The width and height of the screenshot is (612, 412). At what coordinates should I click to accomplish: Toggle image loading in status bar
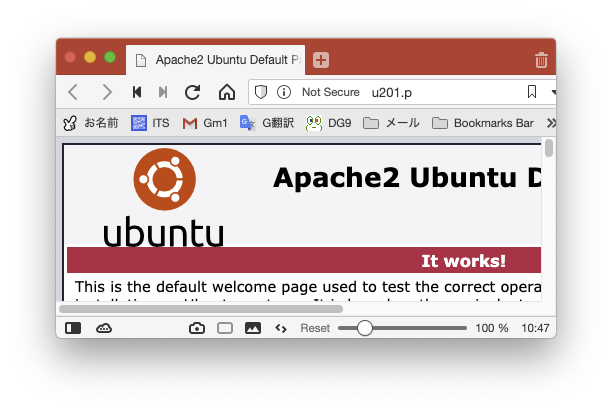click(x=253, y=328)
